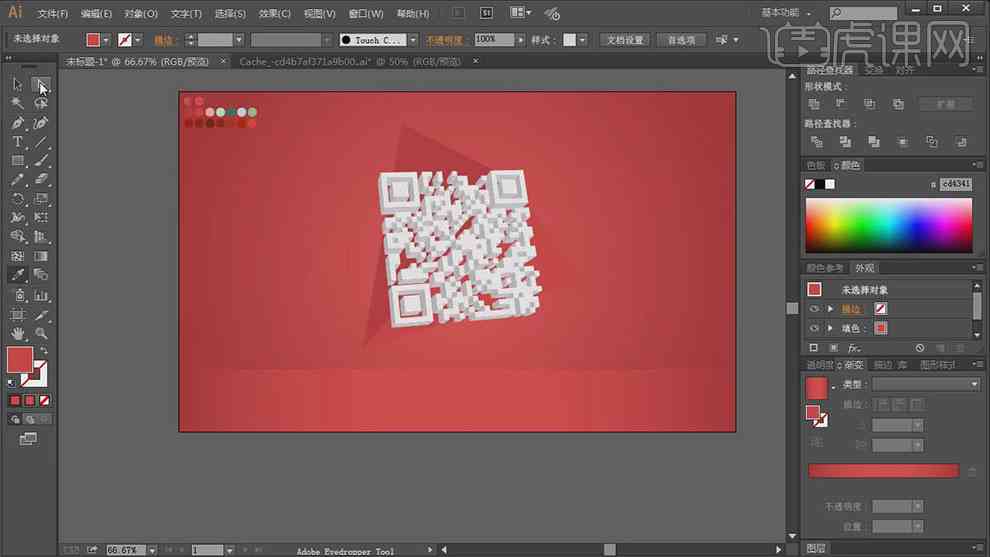This screenshot has width=990, height=557.
Task: Open the 效果(C) menu
Action: point(275,13)
